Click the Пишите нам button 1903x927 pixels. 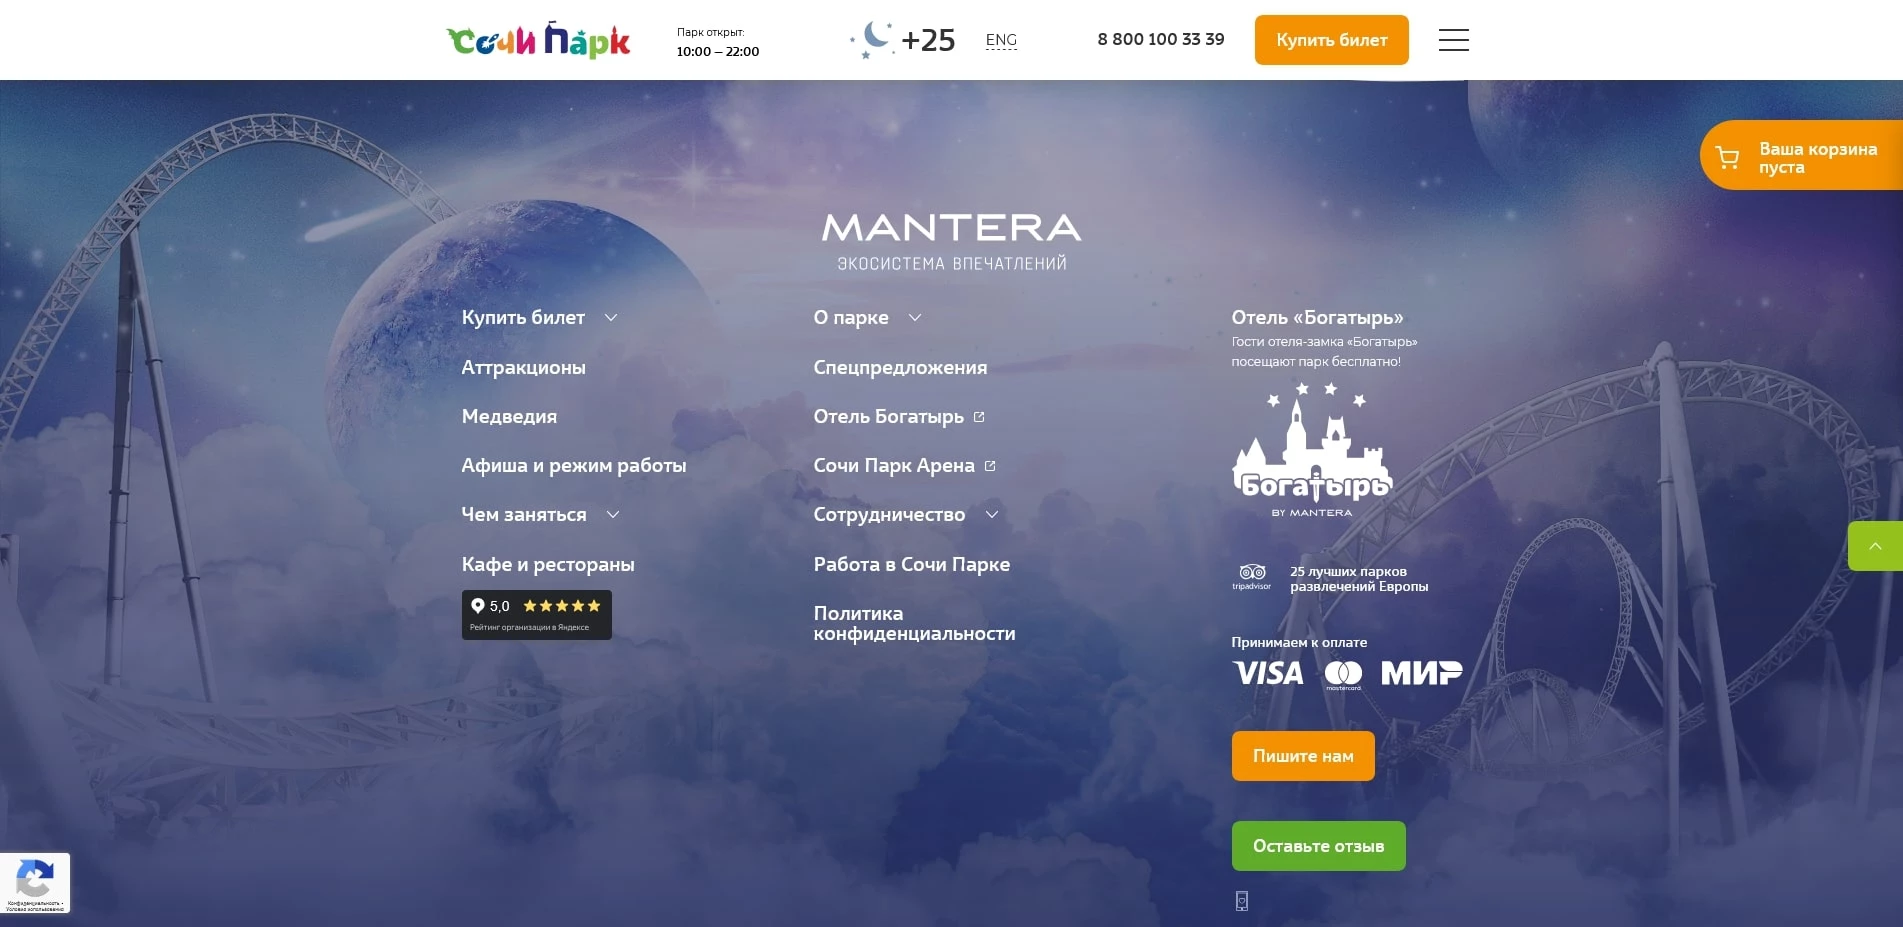point(1303,756)
